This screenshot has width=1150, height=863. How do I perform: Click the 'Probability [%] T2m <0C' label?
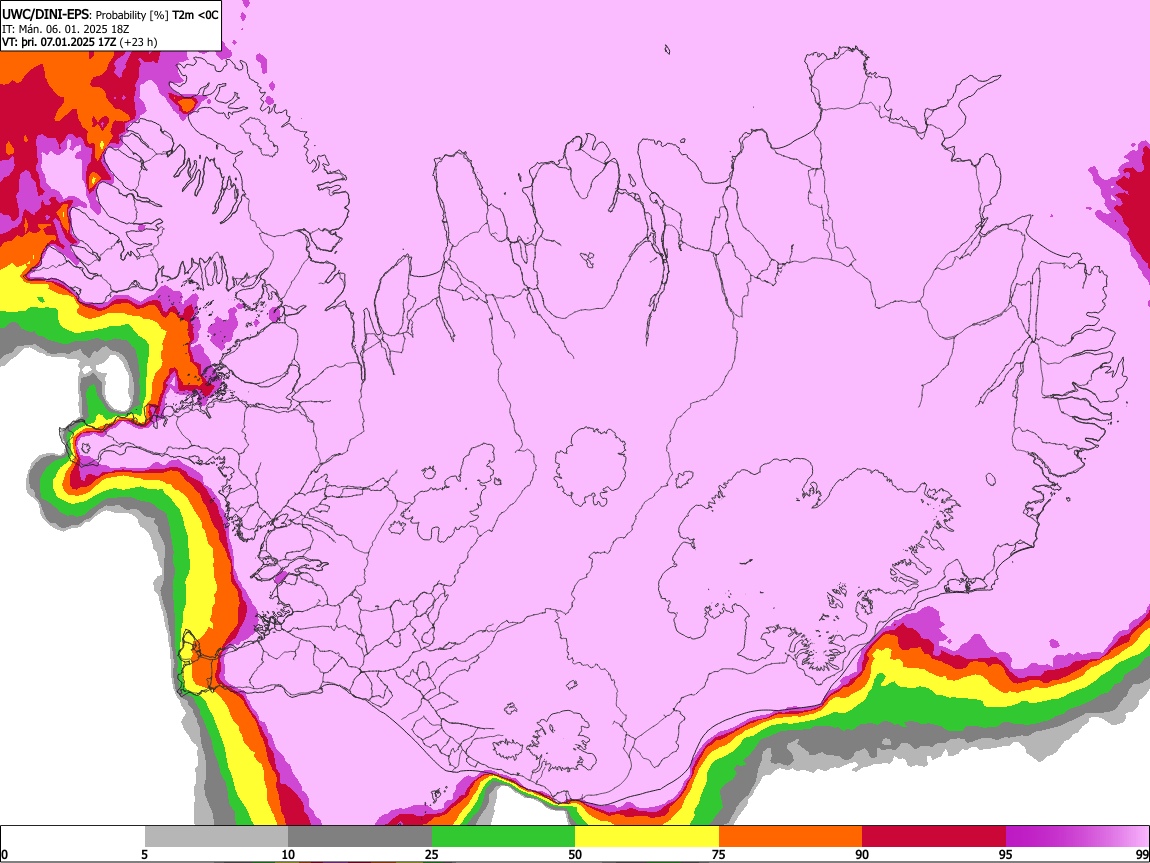[x=157, y=15]
